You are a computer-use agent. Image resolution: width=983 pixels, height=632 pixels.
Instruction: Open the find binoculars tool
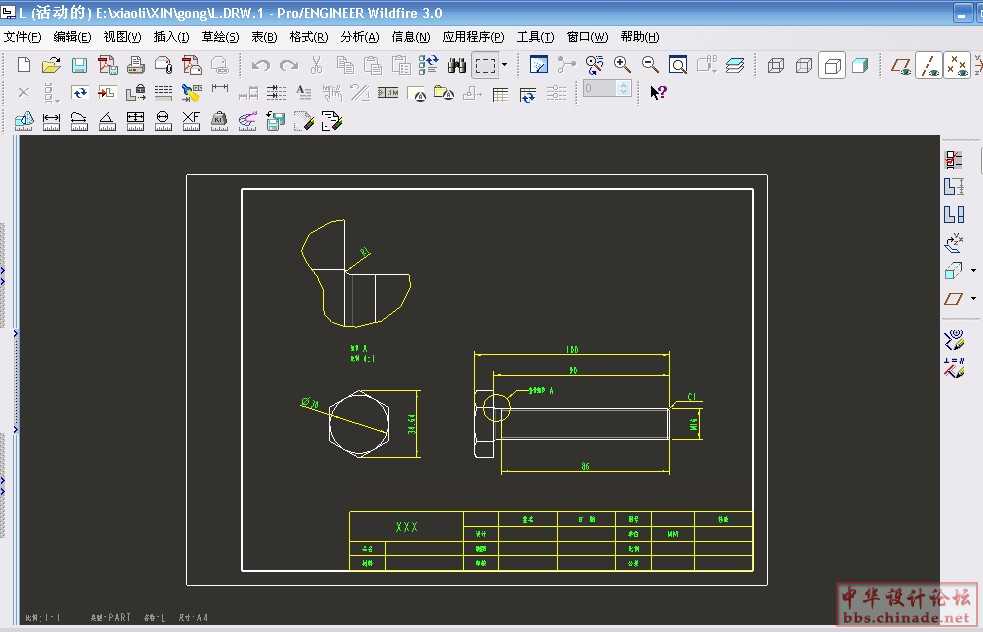pyautogui.click(x=457, y=66)
